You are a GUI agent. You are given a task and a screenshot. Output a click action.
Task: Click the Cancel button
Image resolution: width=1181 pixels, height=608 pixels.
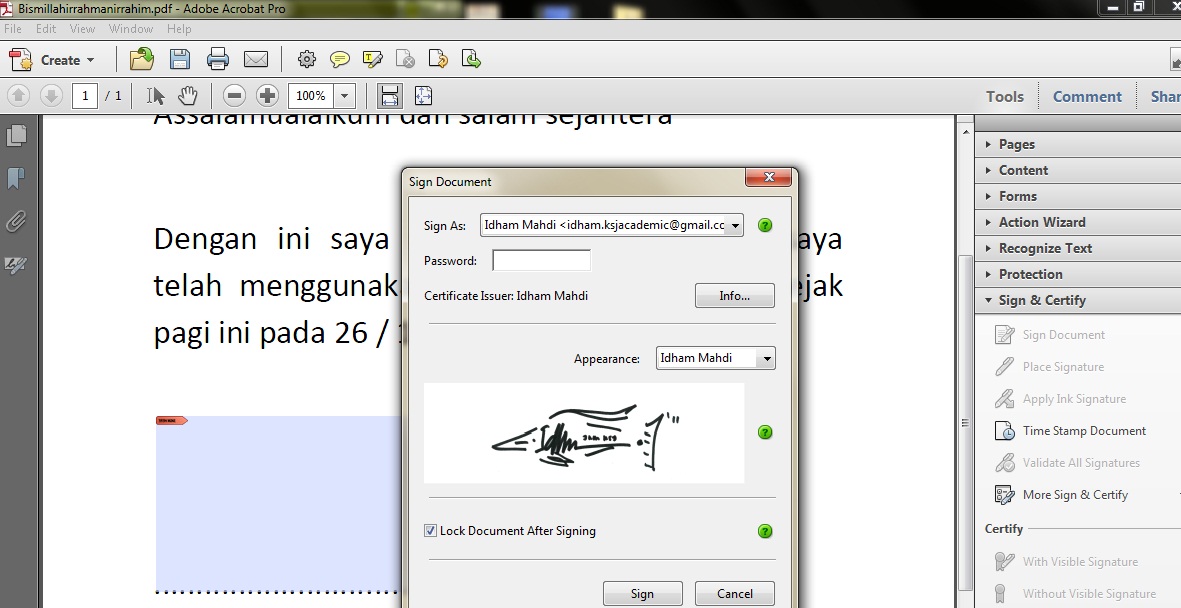click(734, 594)
